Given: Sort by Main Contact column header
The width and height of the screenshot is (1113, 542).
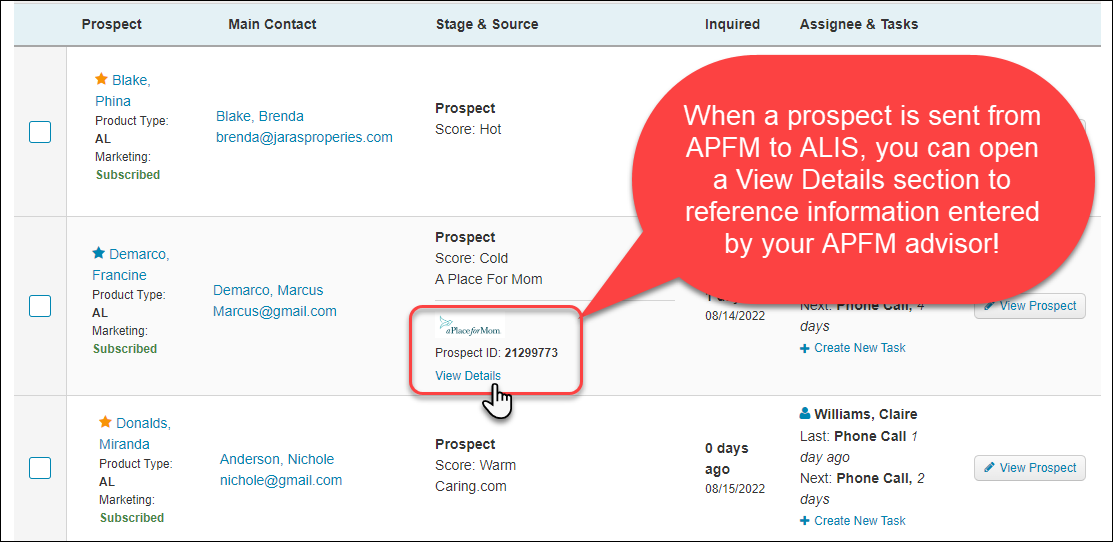Looking at the screenshot, I should tap(273, 24).
